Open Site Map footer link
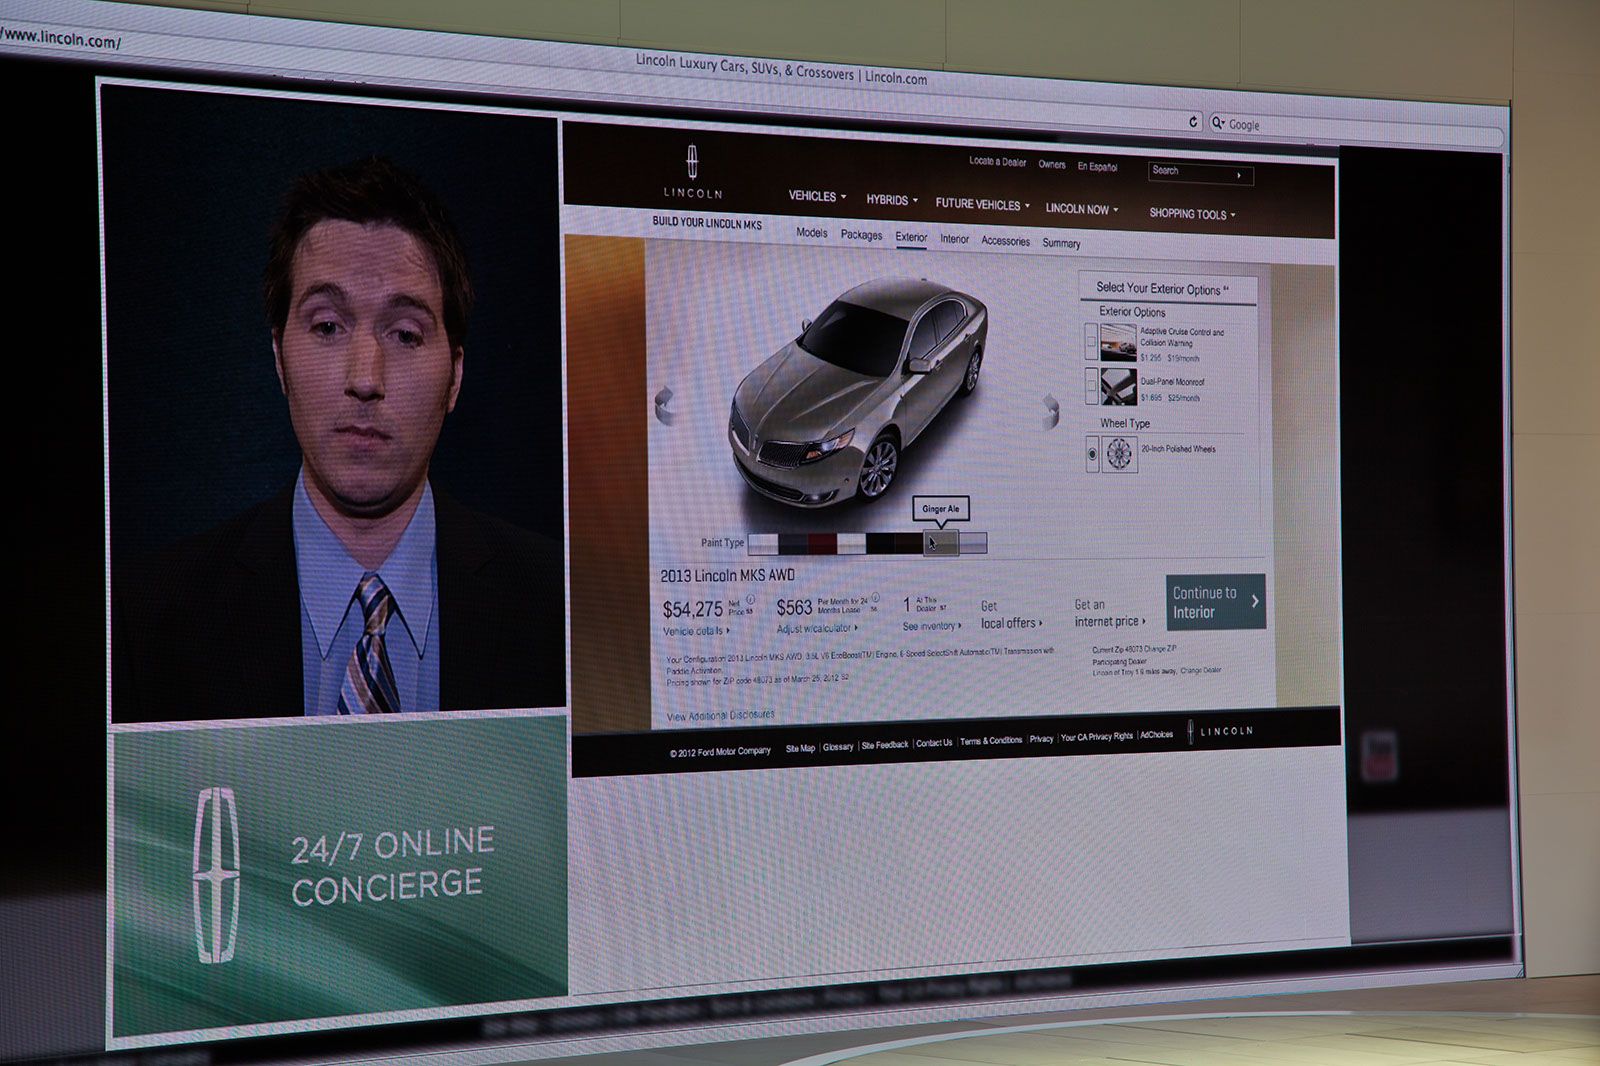The width and height of the screenshot is (1600, 1066). pos(800,748)
